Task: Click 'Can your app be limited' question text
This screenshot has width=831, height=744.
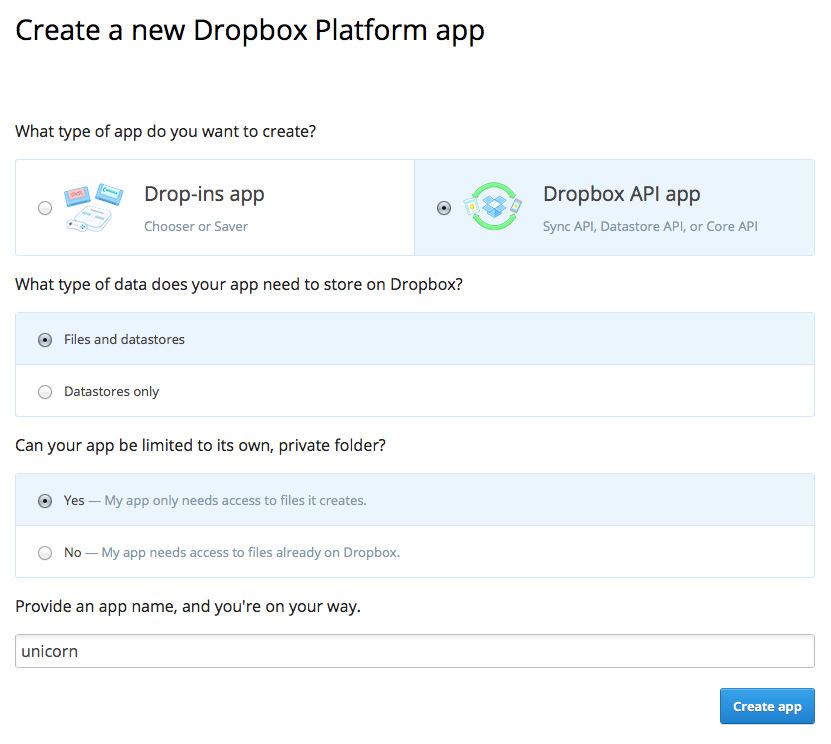Action: [x=200, y=445]
